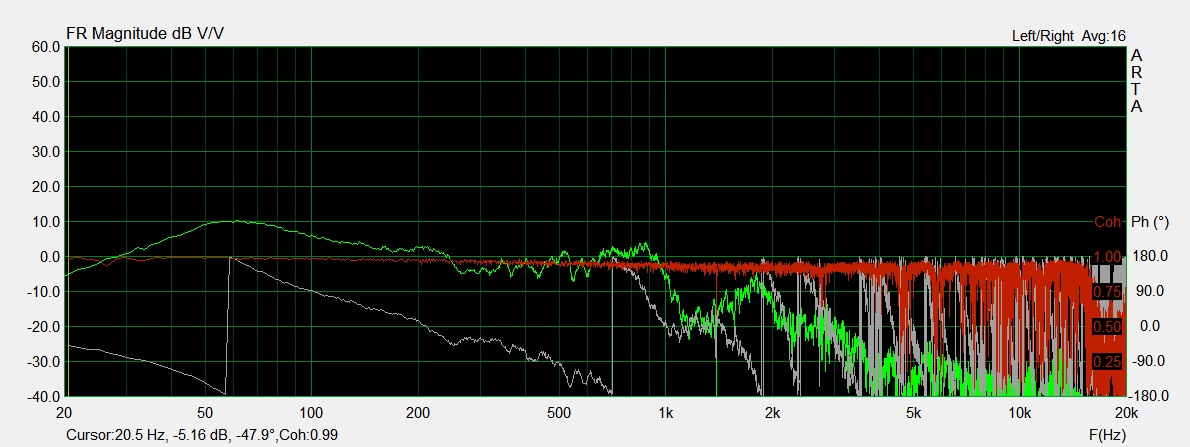Click the -20.0 dB magnitude axis value
The width and height of the screenshot is (1190, 447).
coord(43,326)
